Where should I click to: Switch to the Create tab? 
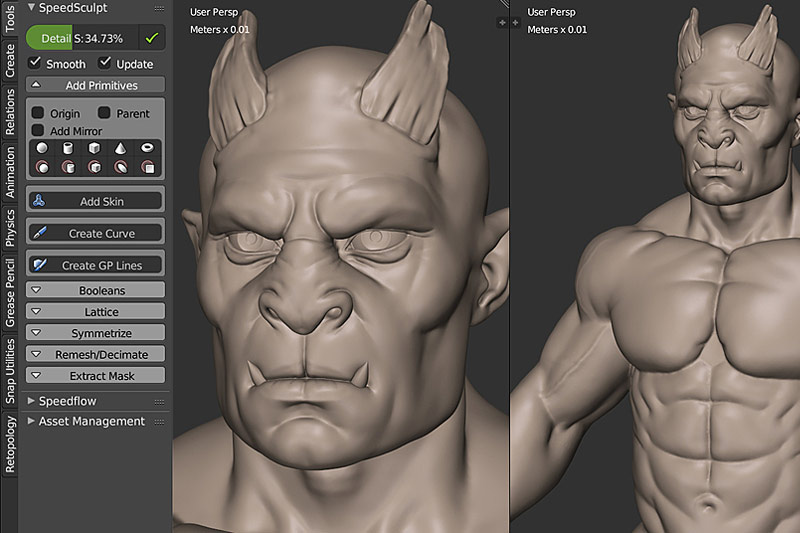9,60
